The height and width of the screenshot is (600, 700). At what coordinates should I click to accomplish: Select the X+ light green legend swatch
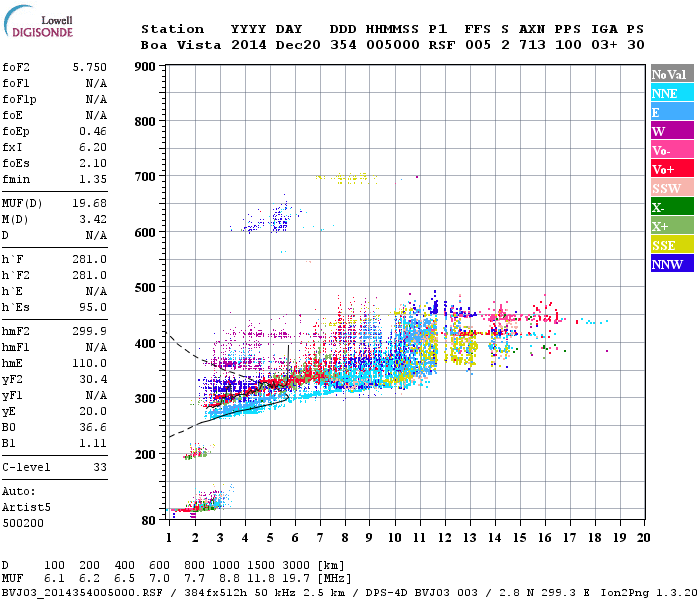tap(672, 225)
